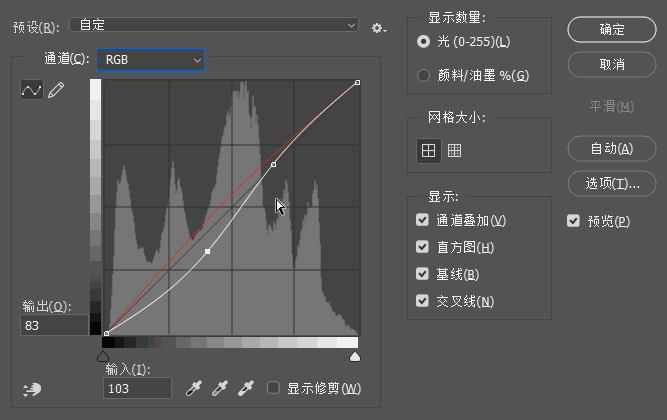Choose the detailed 10x10 grid size icon
Viewport: 667px width, 420px height.
[454, 151]
